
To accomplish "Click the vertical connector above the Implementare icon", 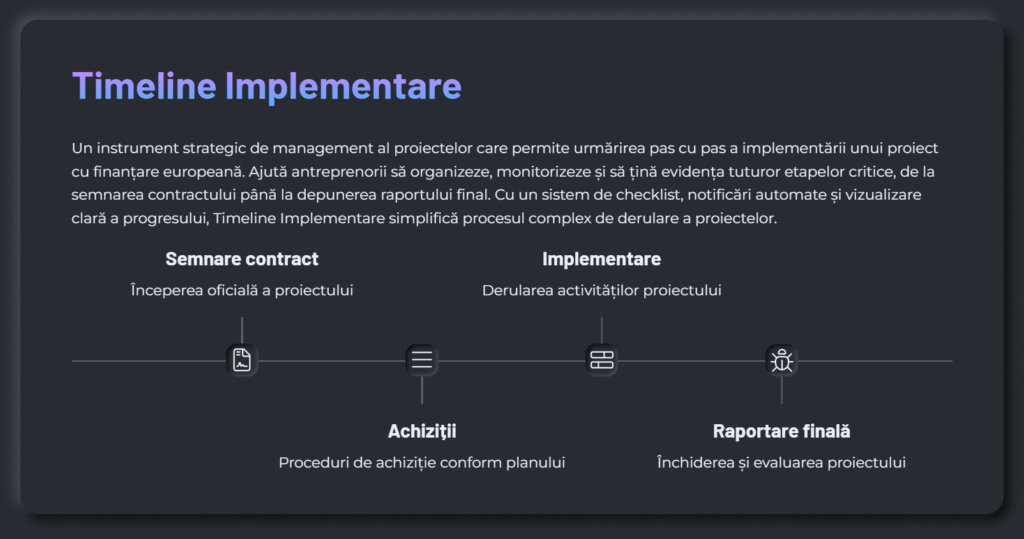I will coord(601,329).
